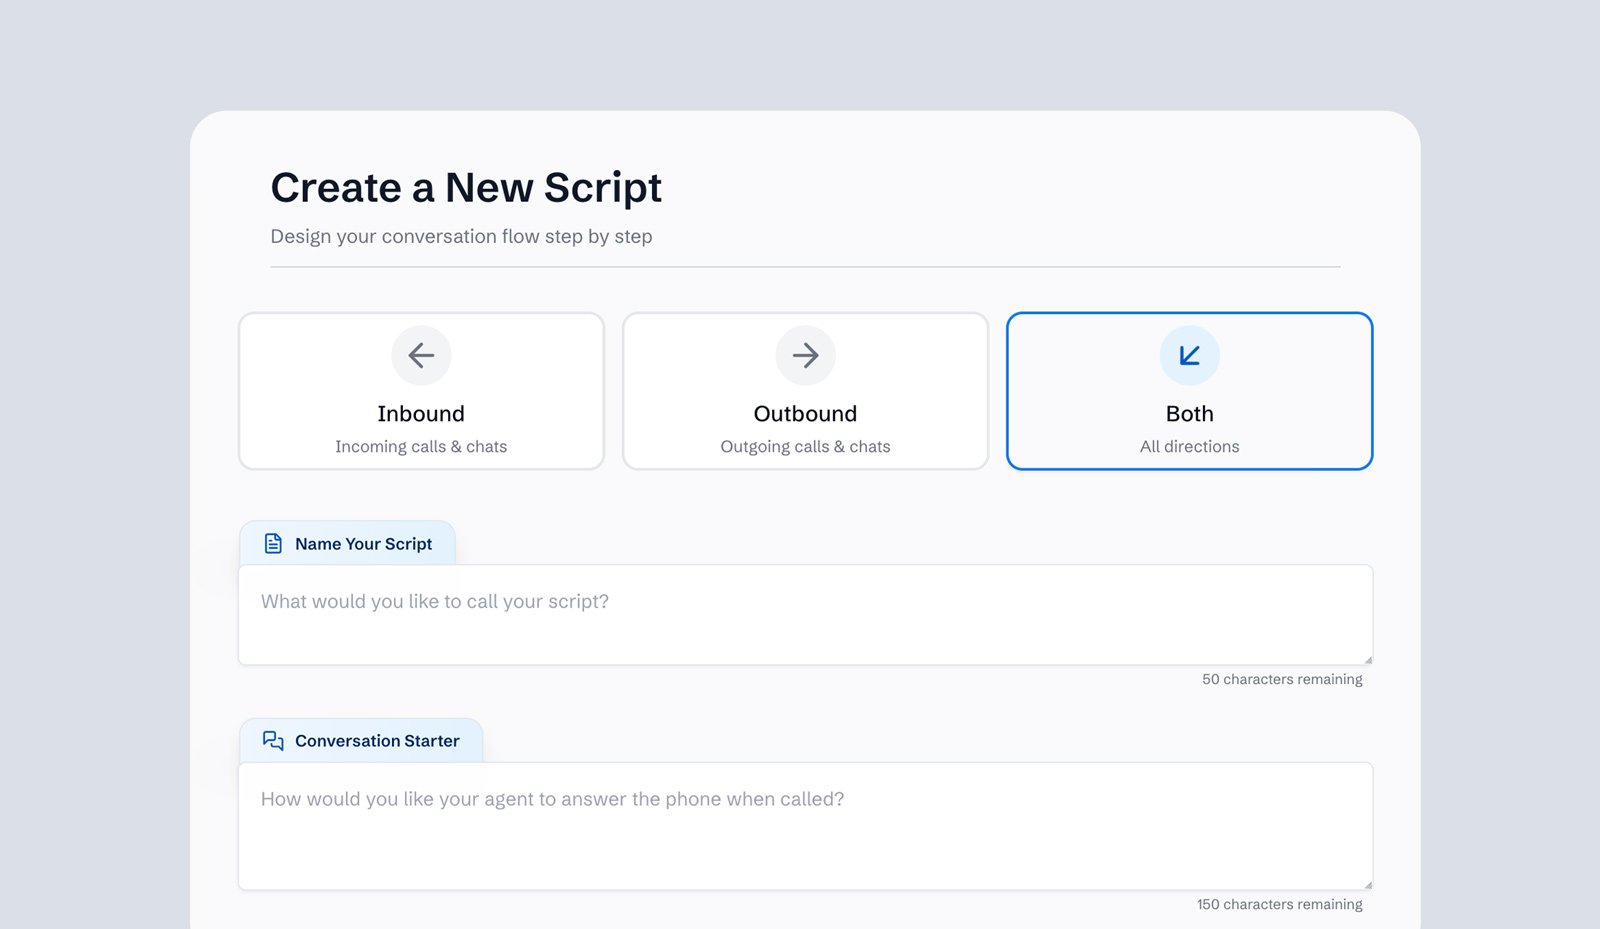This screenshot has width=1600, height=929.
Task: Click the "50 characters remaining" counter
Action: click(1281, 679)
